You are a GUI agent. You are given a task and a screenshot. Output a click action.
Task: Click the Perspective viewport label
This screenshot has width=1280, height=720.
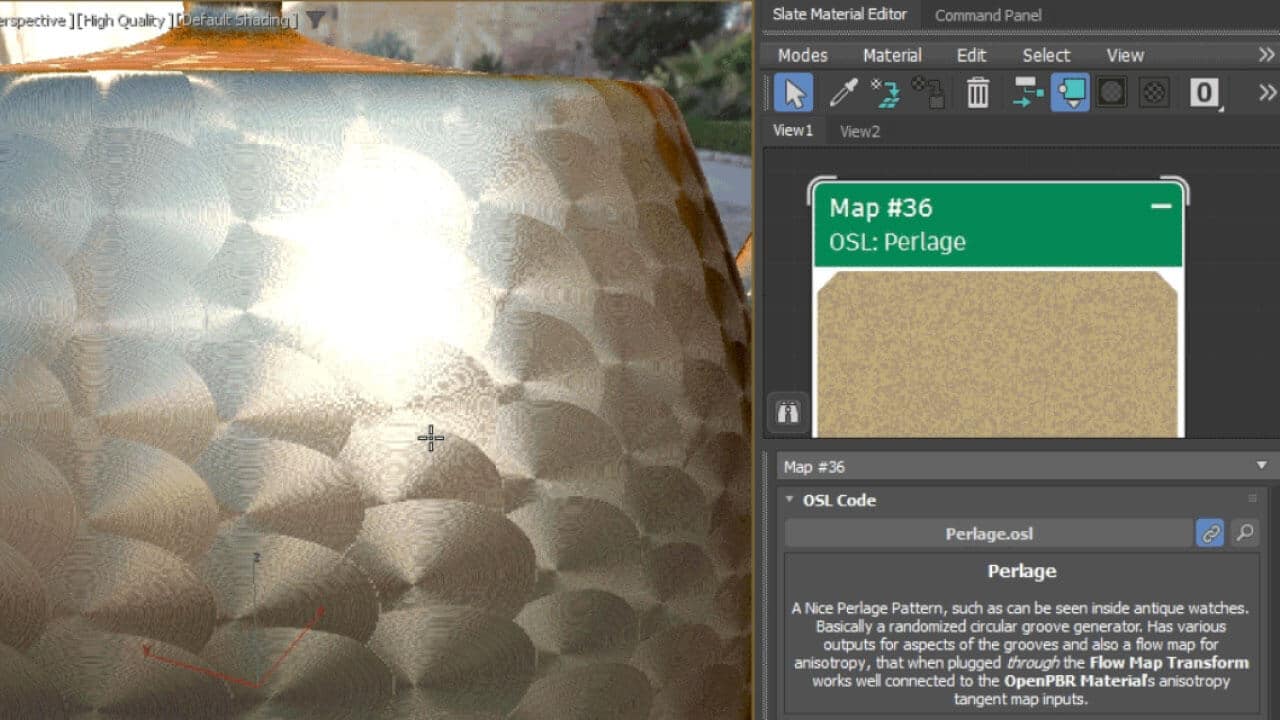pos(34,20)
